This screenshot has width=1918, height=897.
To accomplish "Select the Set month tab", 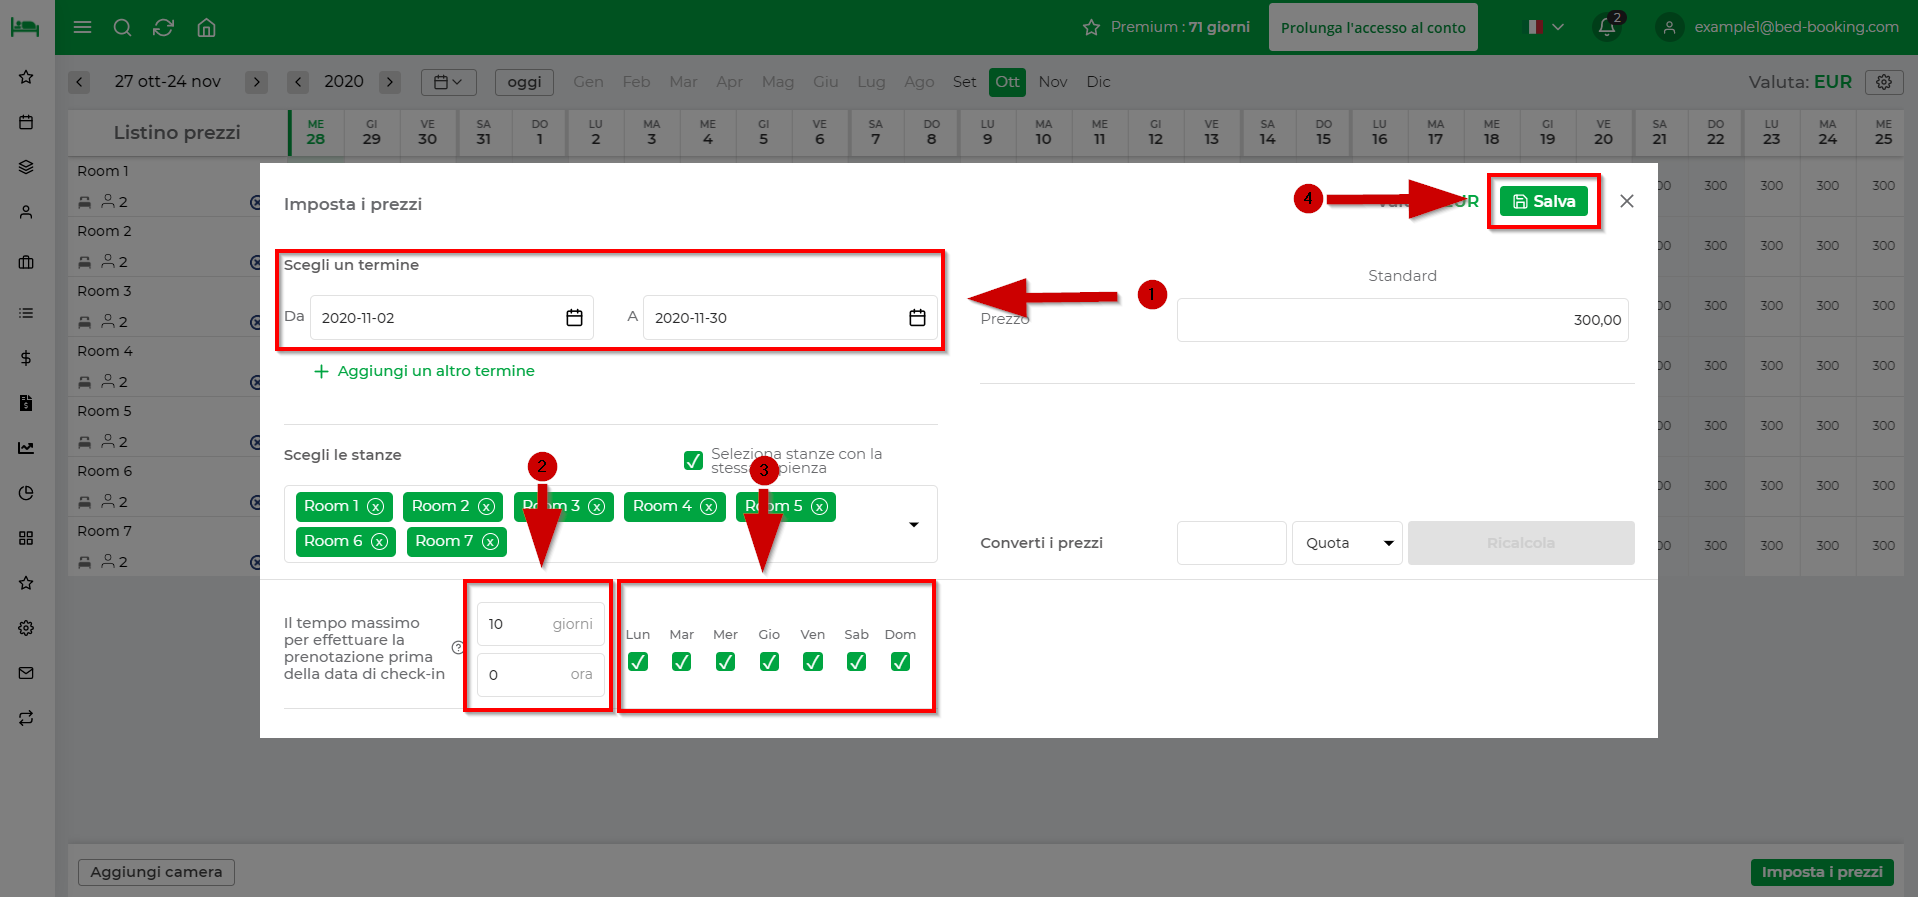I will point(964,82).
